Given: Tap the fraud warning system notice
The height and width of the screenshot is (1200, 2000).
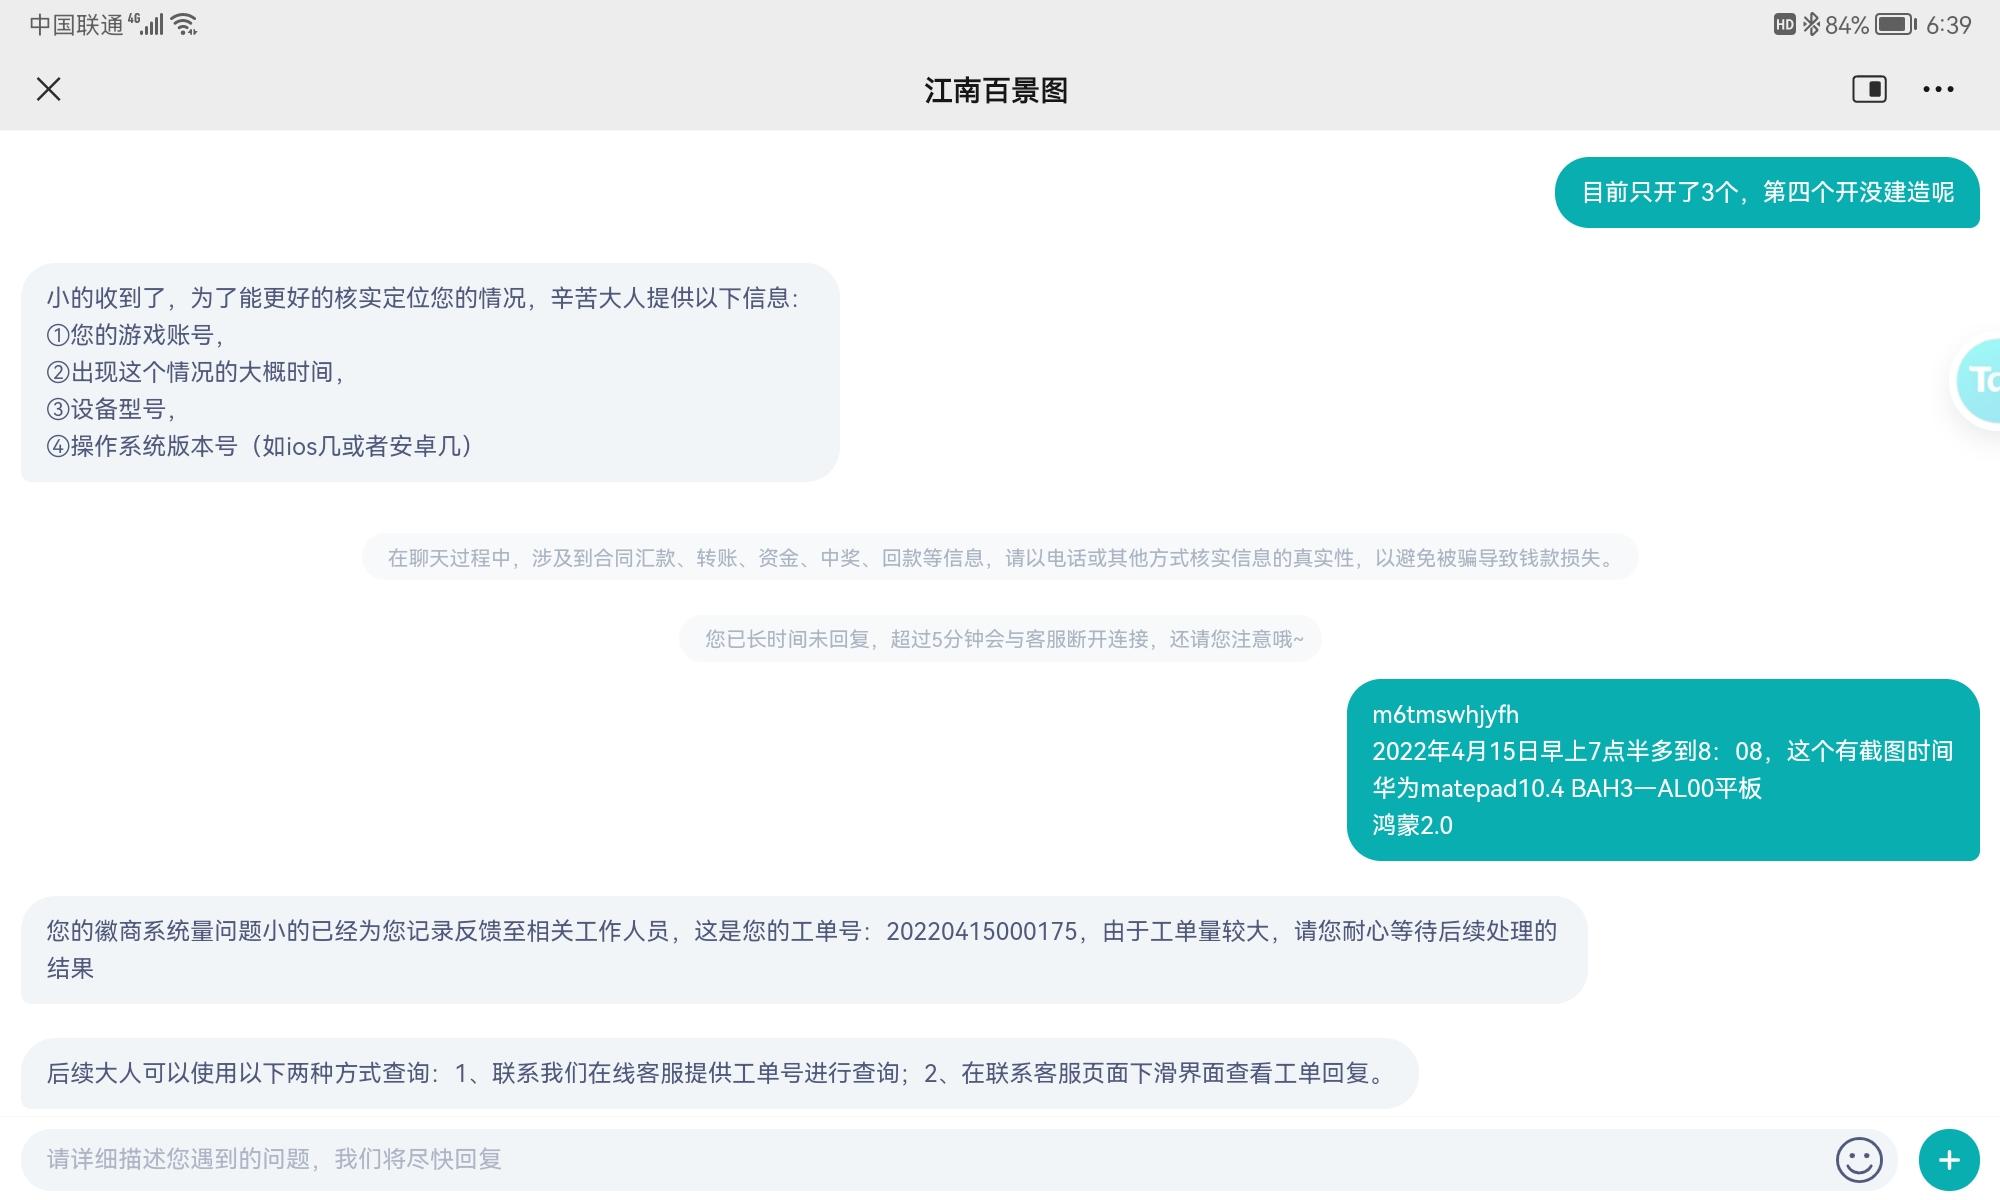Looking at the screenshot, I should click(1000, 558).
